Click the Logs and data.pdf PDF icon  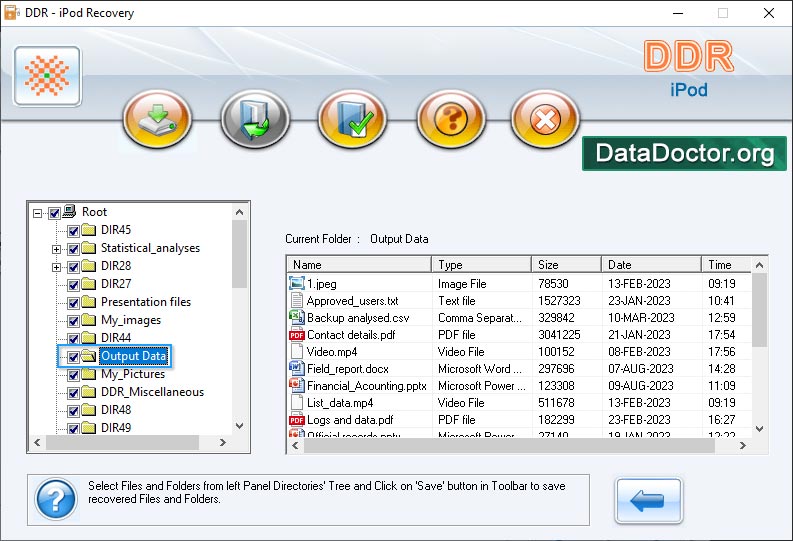pyautogui.click(x=296, y=420)
